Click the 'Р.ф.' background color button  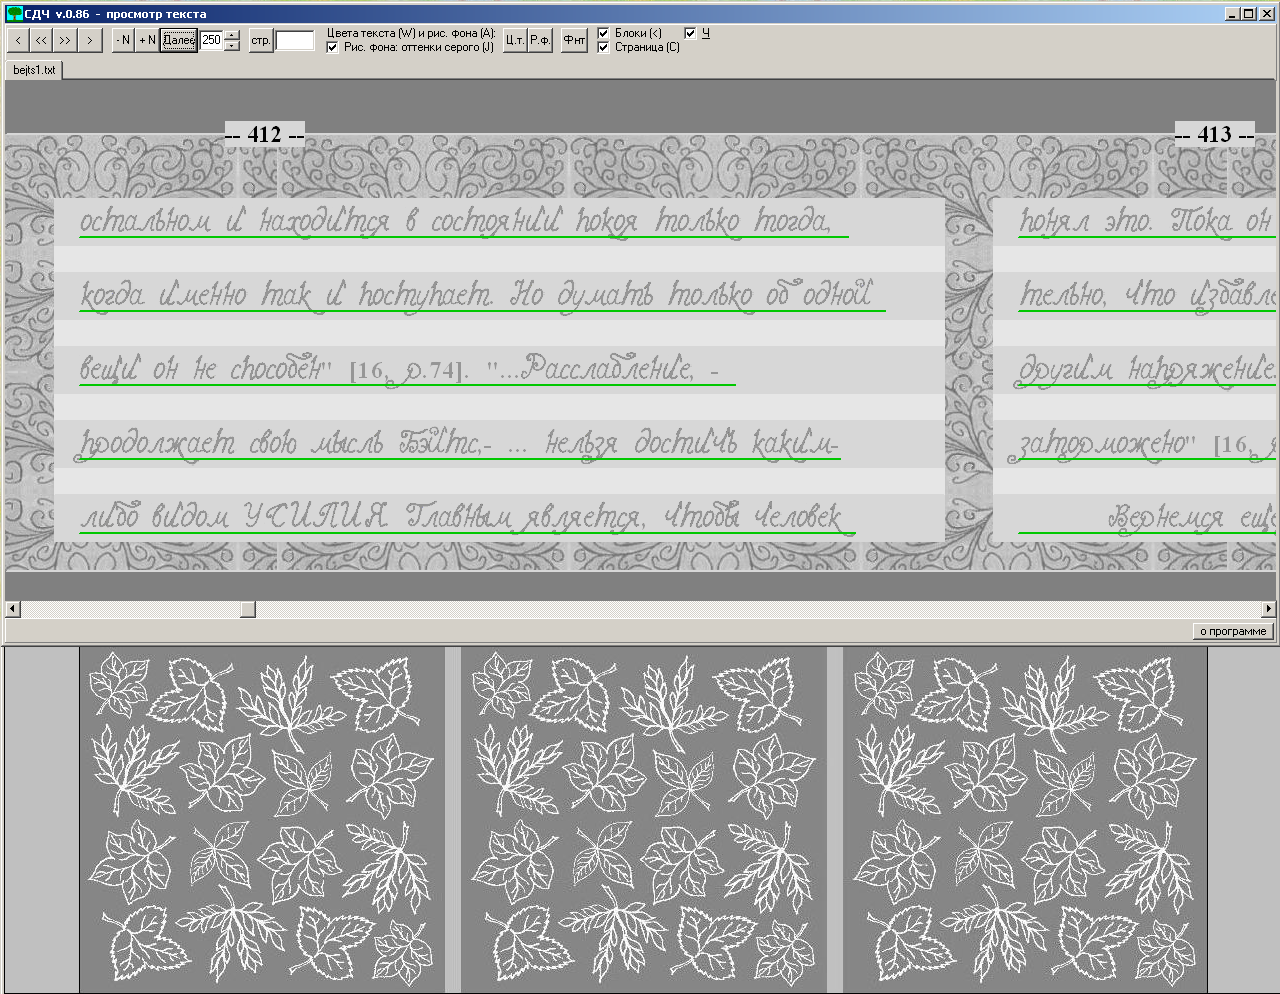coord(540,40)
